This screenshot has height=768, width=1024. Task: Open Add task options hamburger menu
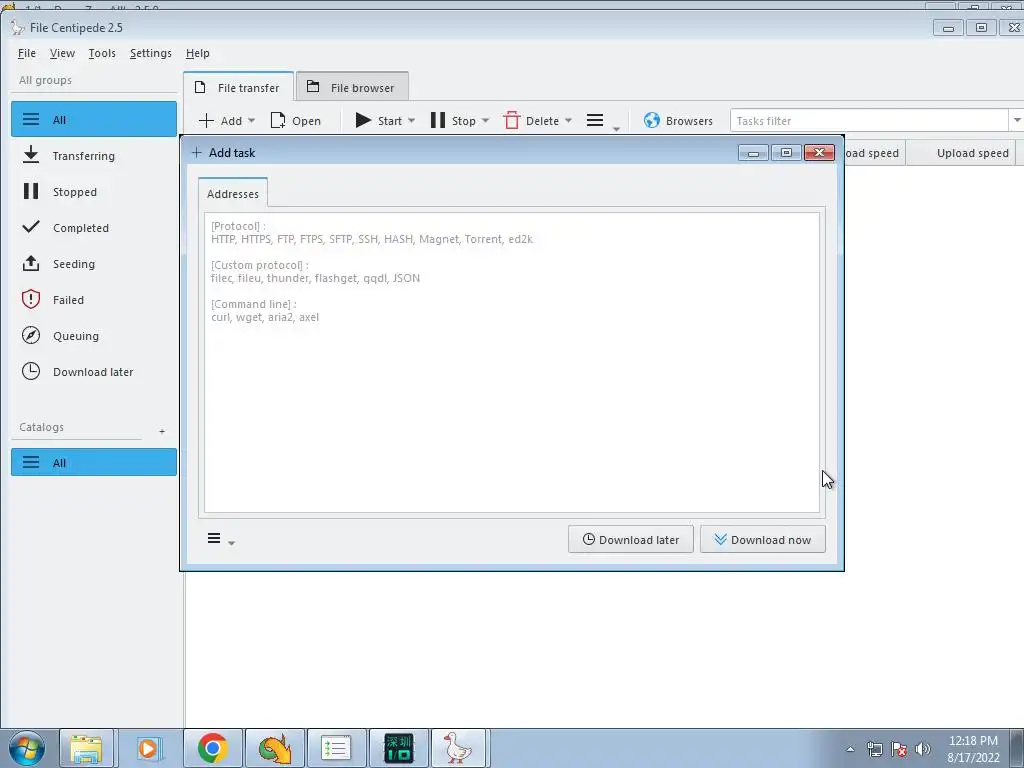point(214,538)
